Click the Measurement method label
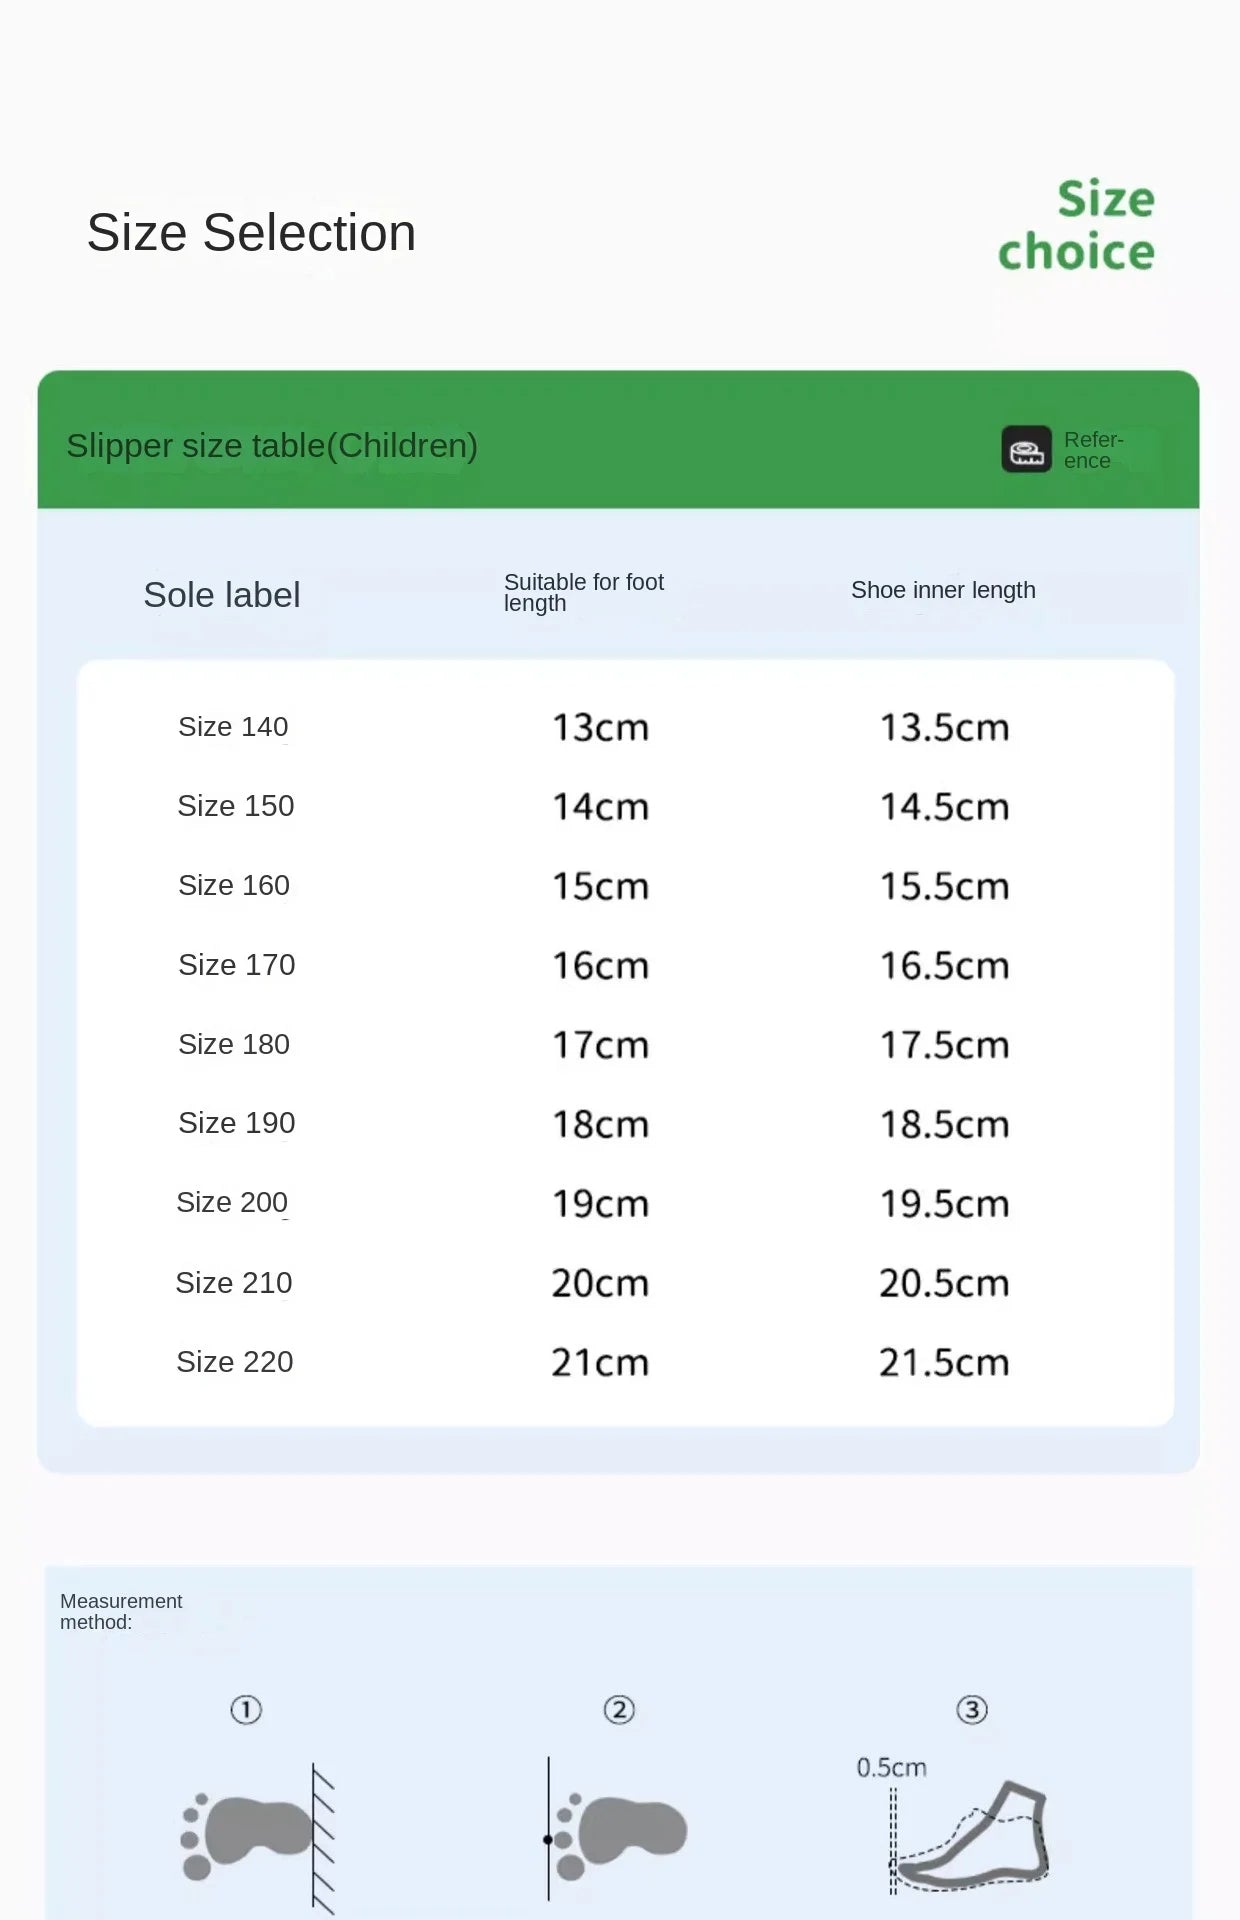1240x1920 pixels. coord(121,1612)
